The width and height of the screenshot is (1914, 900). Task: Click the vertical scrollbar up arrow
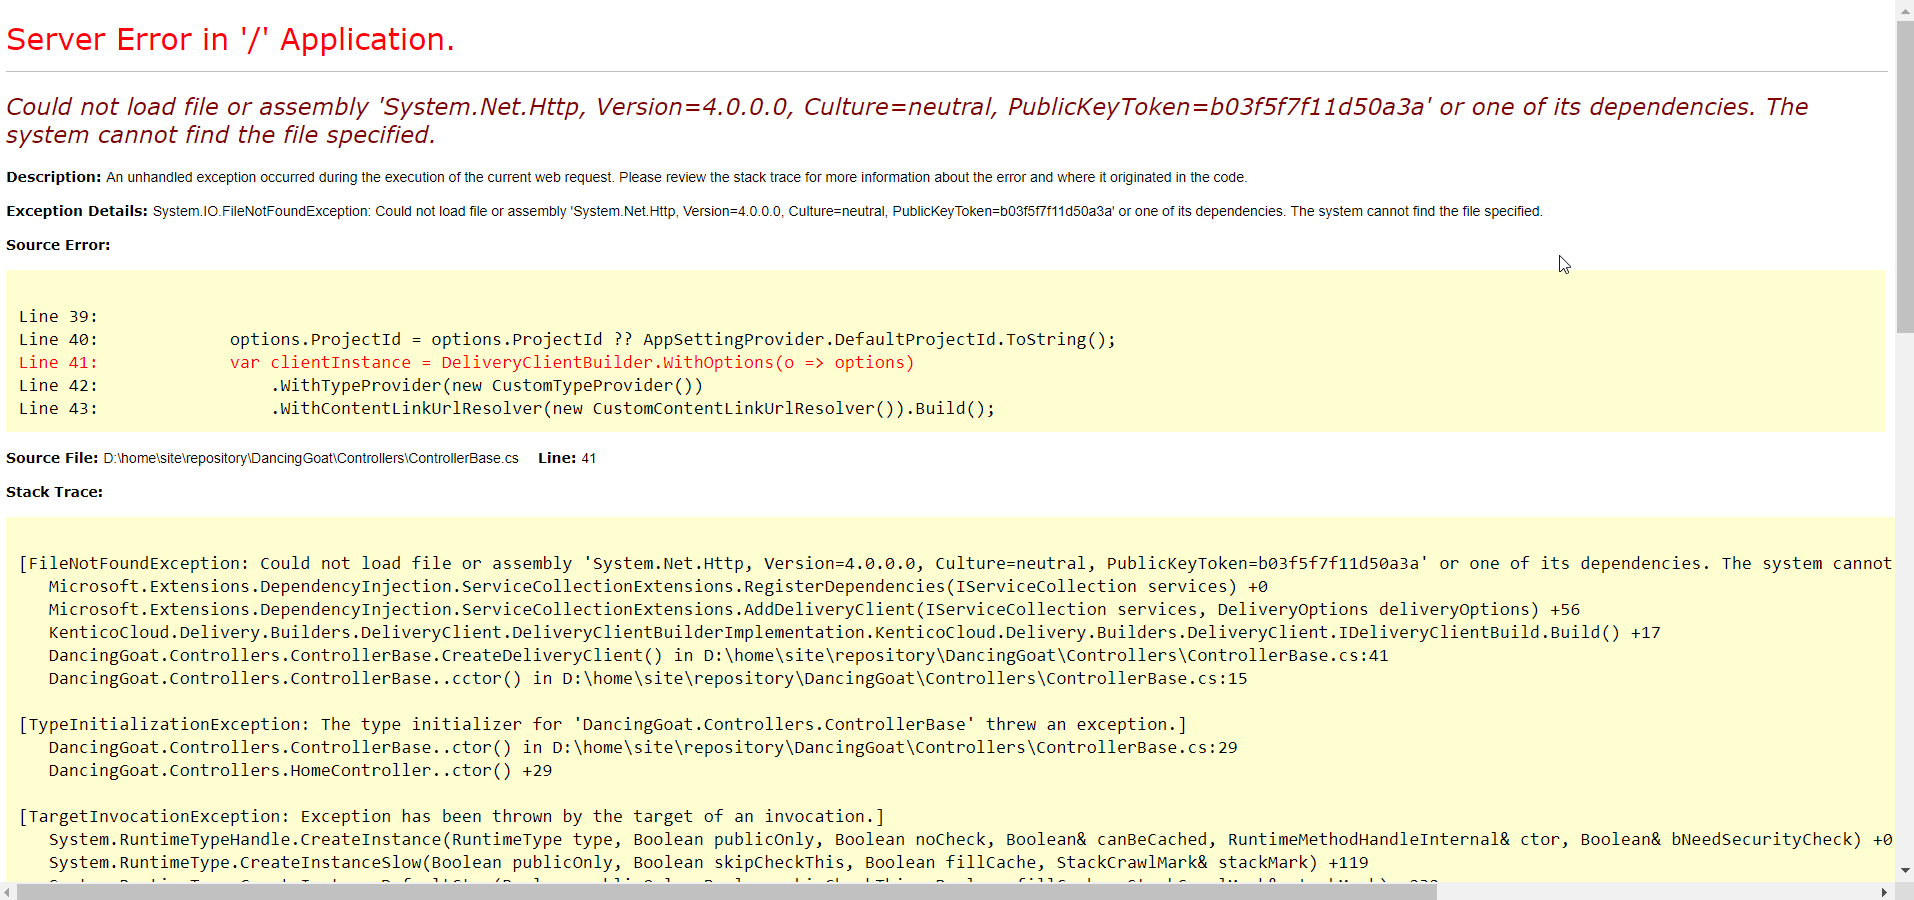(x=1904, y=9)
